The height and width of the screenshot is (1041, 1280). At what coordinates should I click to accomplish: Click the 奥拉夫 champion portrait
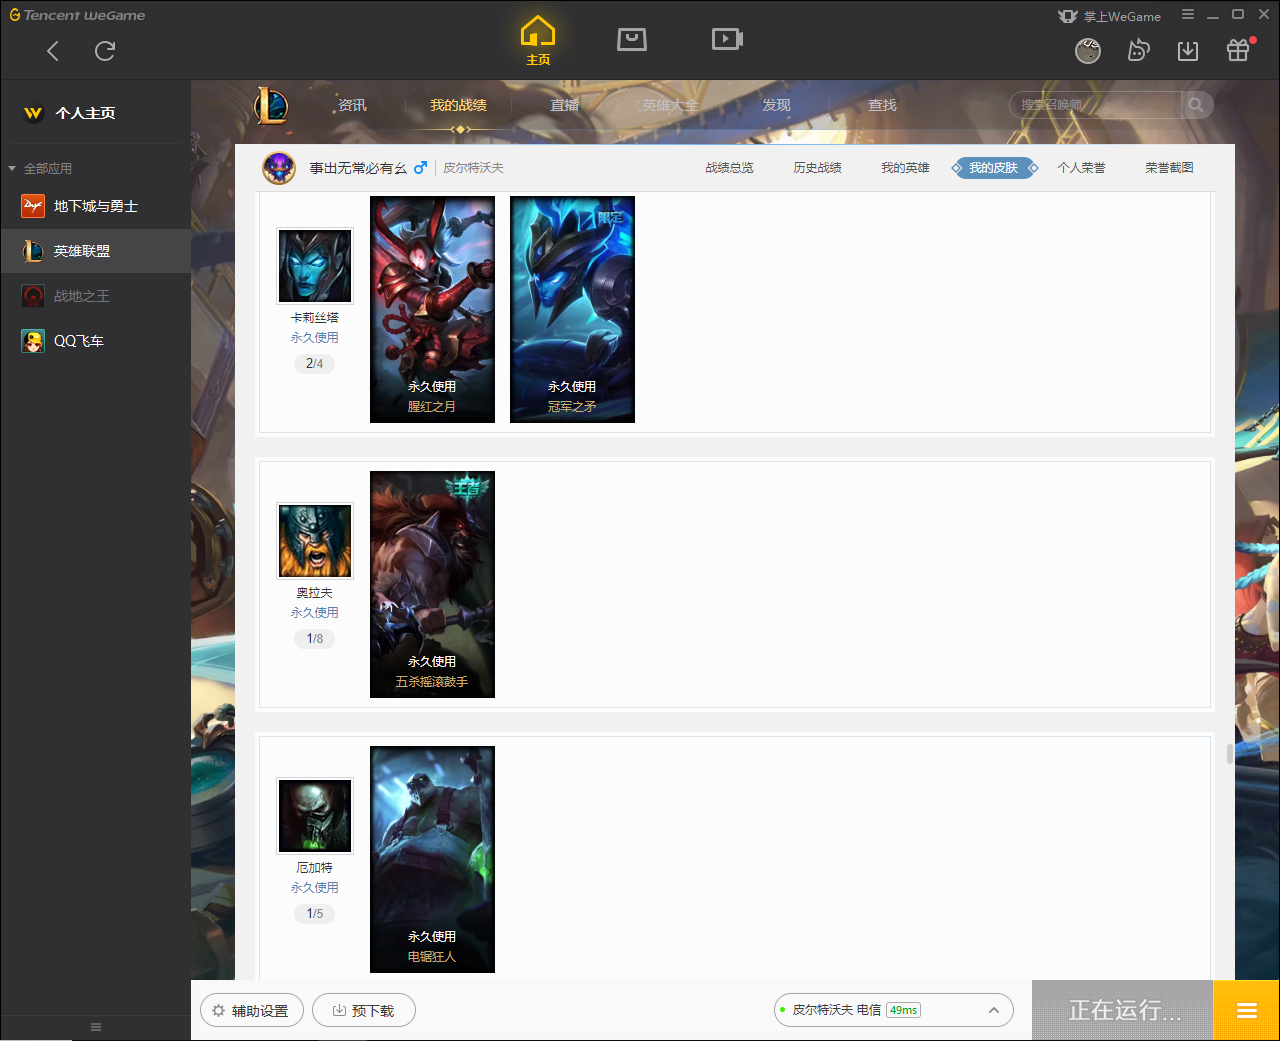coord(315,540)
